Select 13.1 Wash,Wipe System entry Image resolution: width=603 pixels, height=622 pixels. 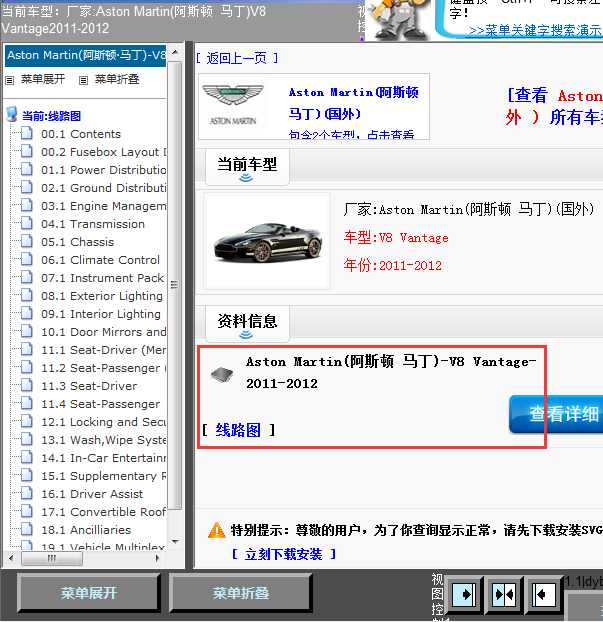coord(104,440)
